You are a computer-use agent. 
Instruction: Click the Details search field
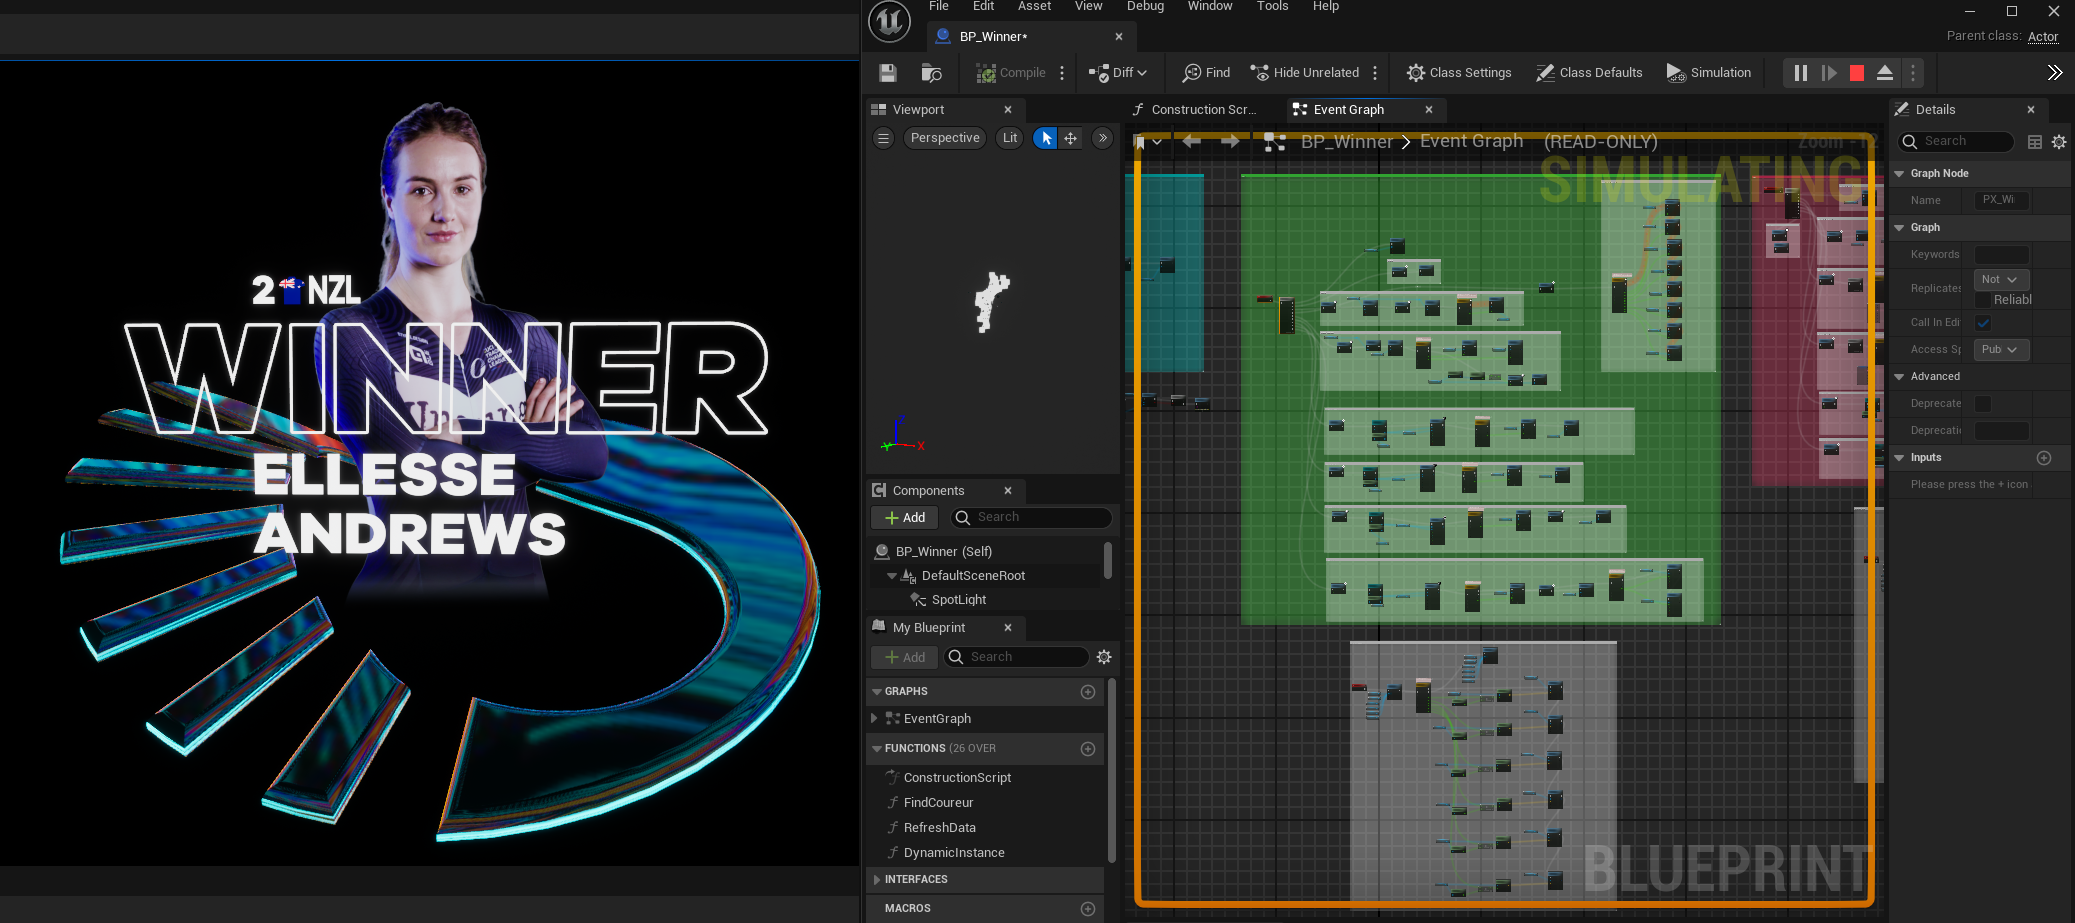(1957, 142)
